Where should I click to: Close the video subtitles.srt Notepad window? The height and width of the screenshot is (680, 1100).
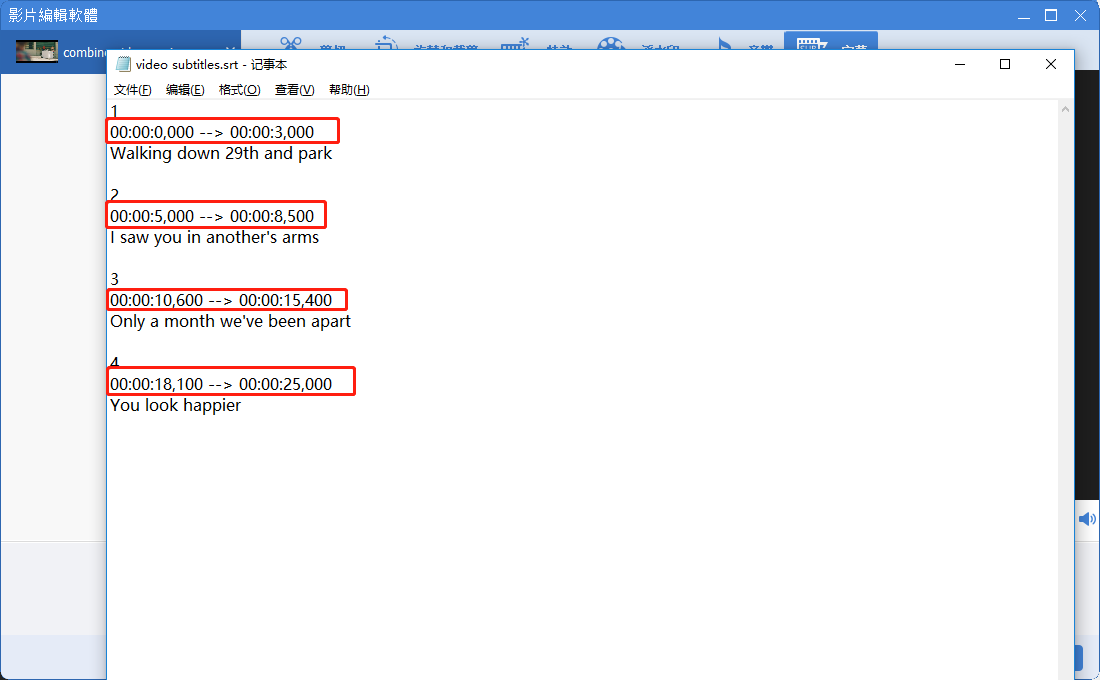tap(1050, 64)
